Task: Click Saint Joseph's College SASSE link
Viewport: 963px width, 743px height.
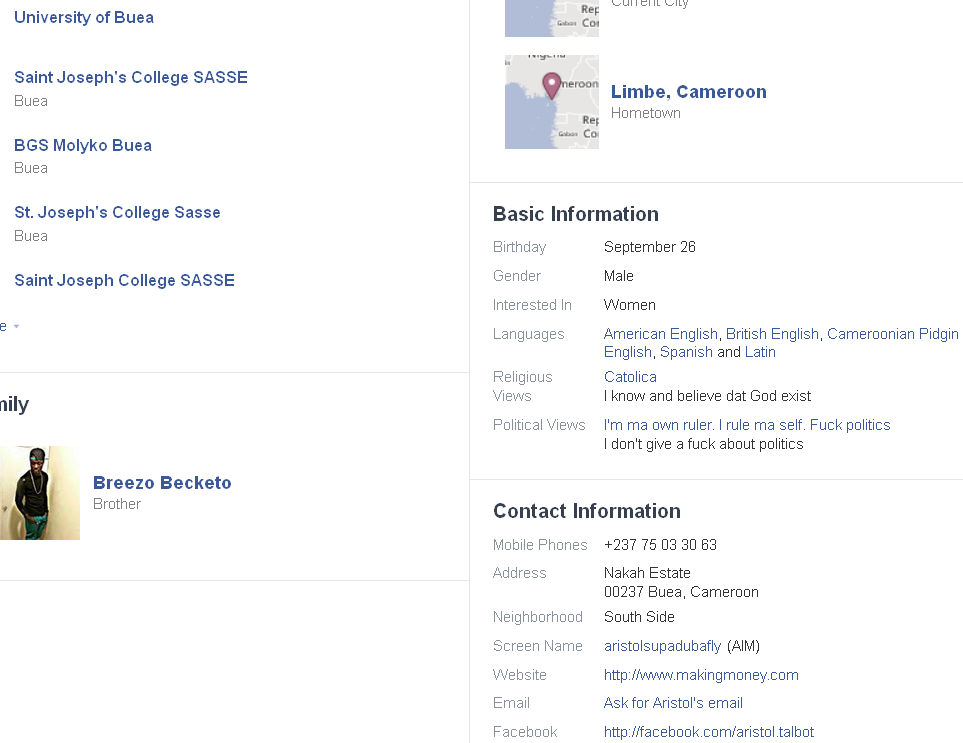Action: [x=131, y=77]
